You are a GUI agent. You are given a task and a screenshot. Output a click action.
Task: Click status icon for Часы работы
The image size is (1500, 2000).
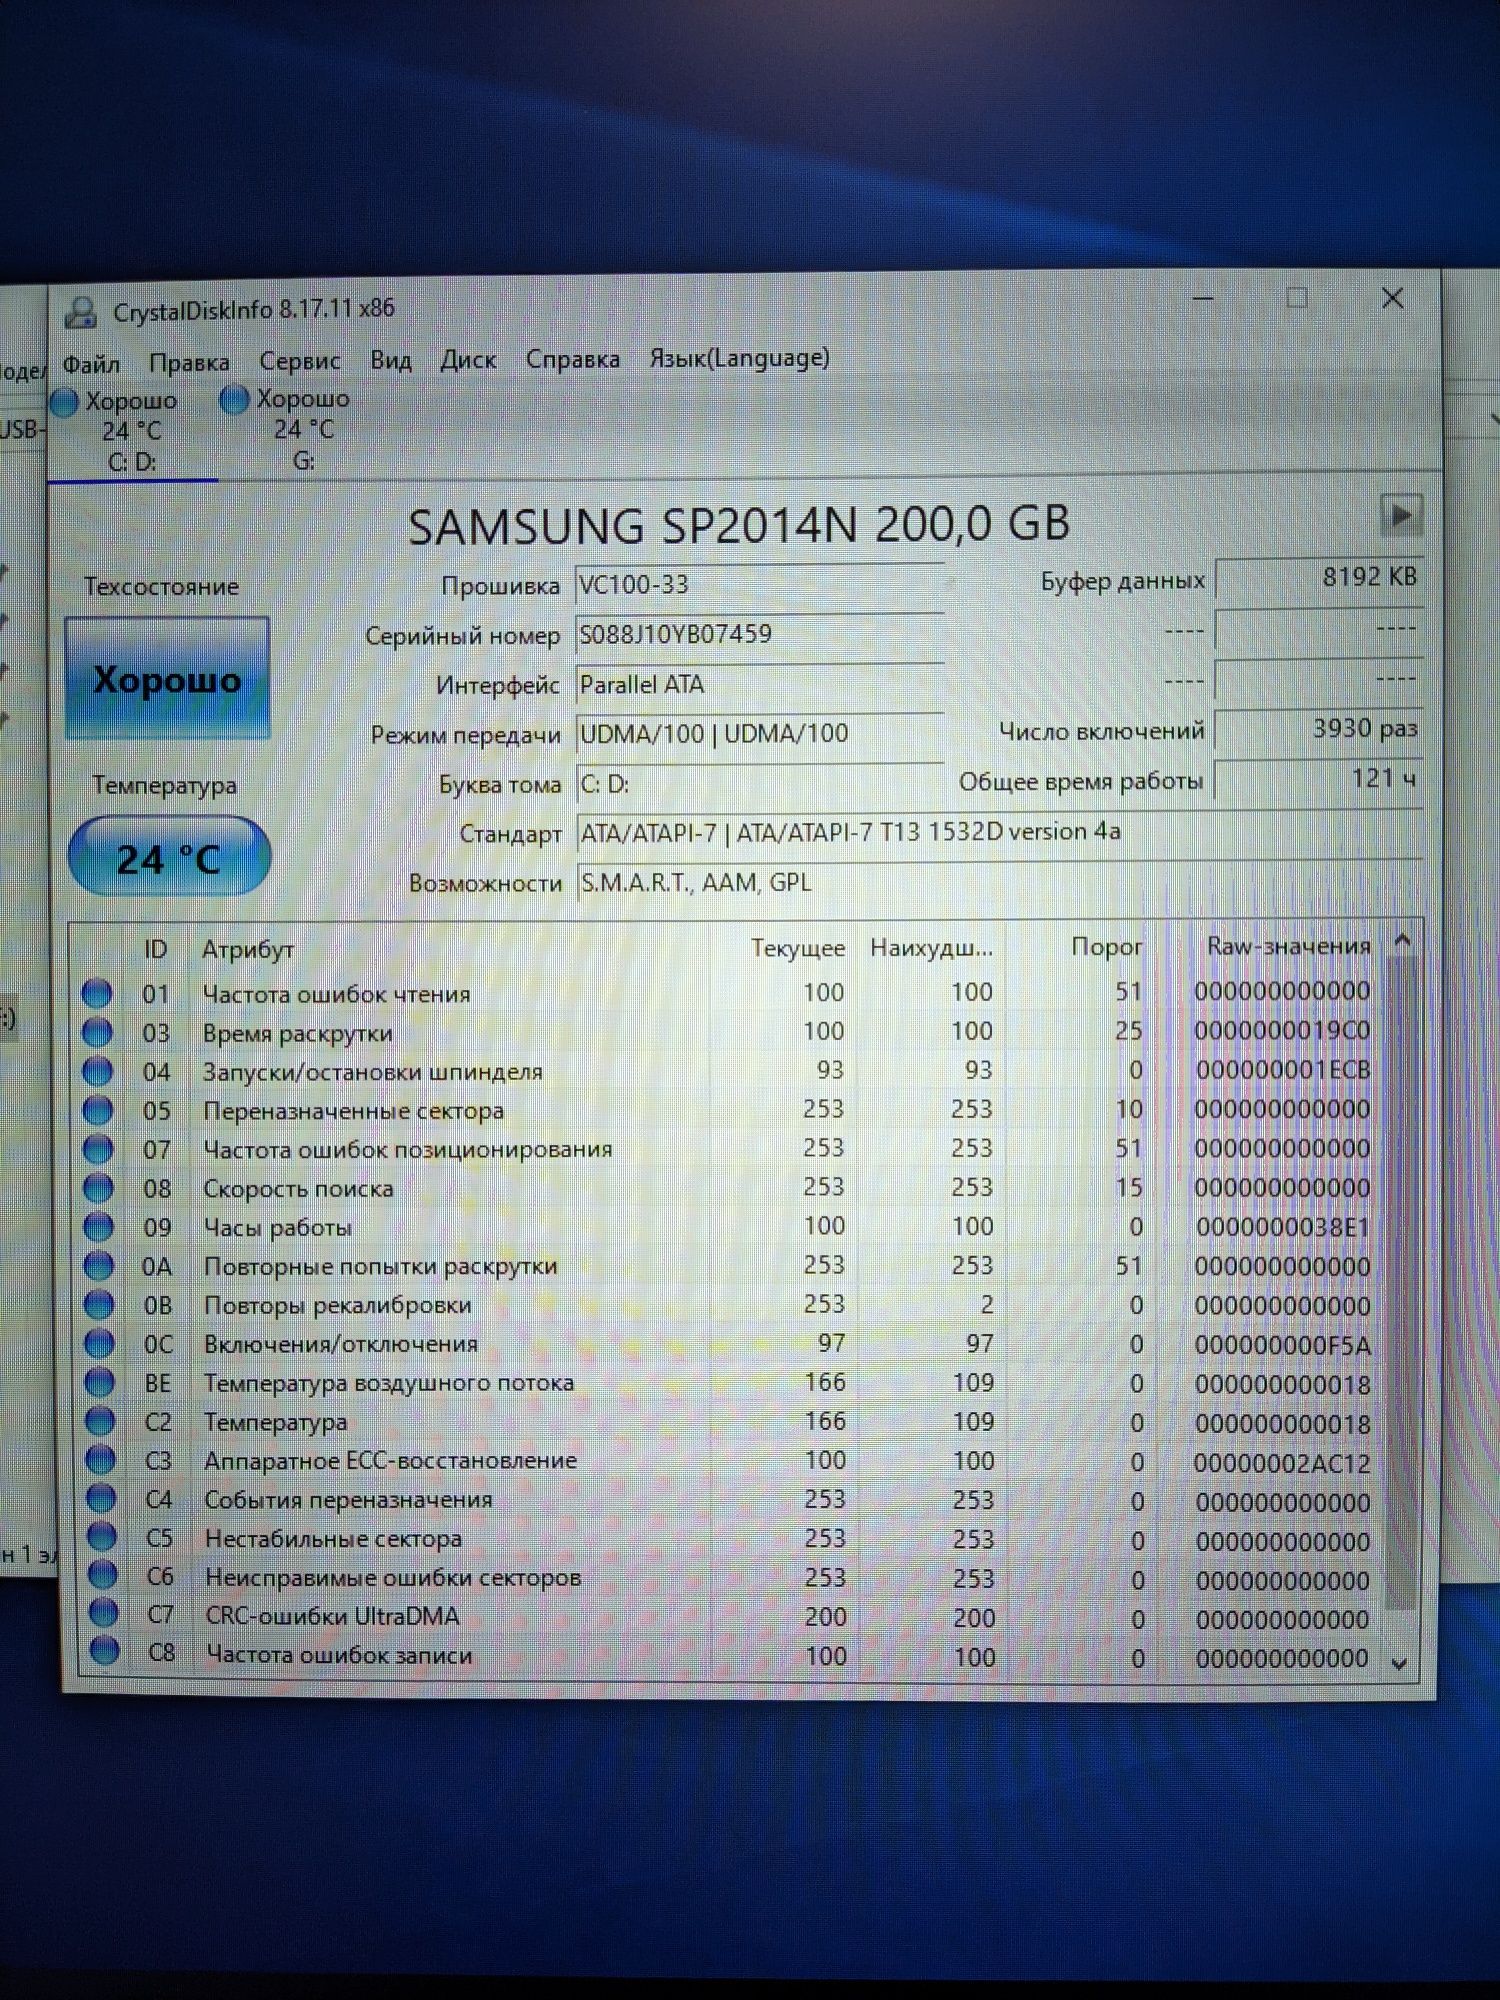[99, 1227]
